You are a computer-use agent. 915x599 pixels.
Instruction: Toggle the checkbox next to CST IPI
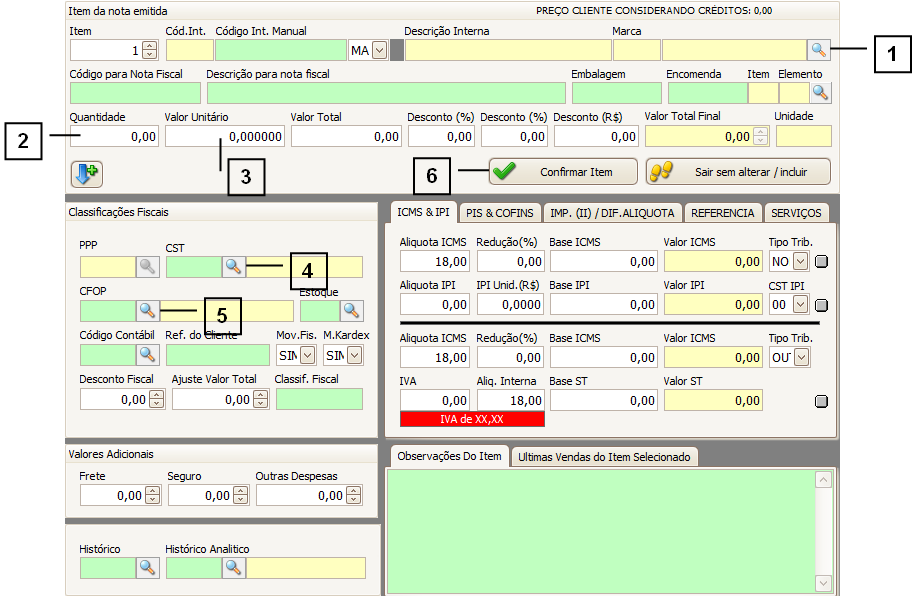[x=822, y=305]
